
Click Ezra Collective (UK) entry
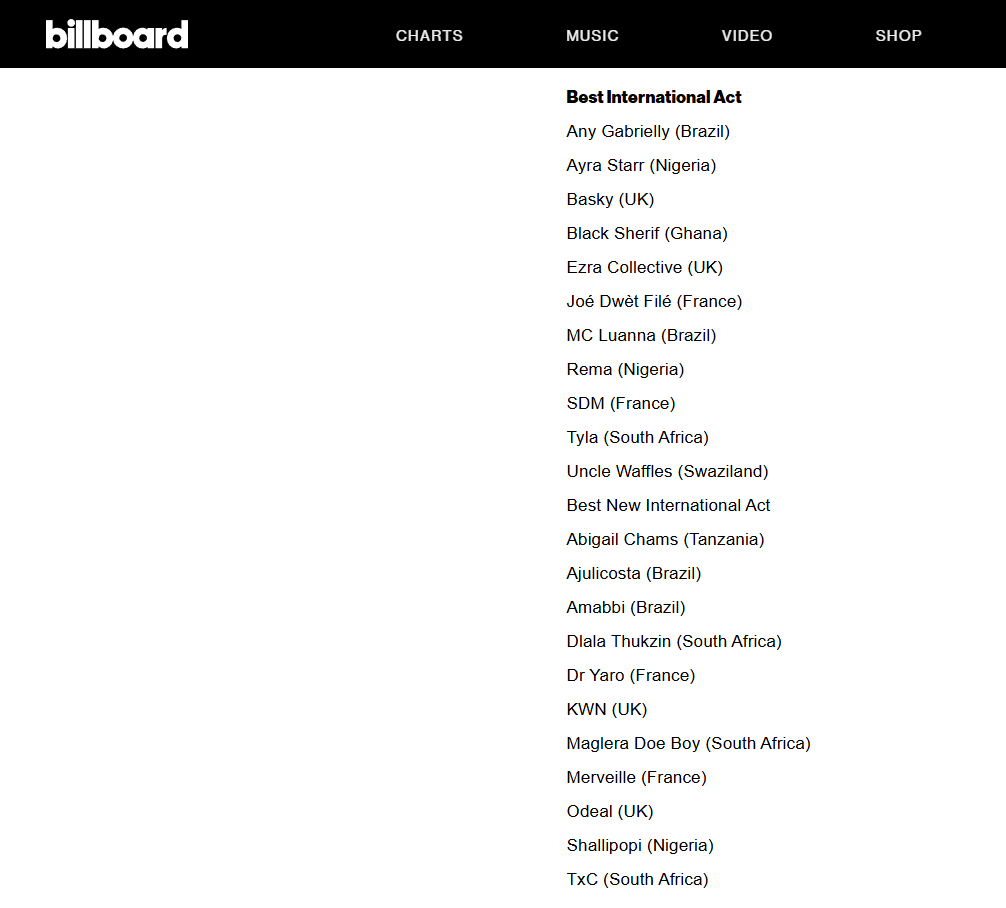pyautogui.click(x=645, y=268)
